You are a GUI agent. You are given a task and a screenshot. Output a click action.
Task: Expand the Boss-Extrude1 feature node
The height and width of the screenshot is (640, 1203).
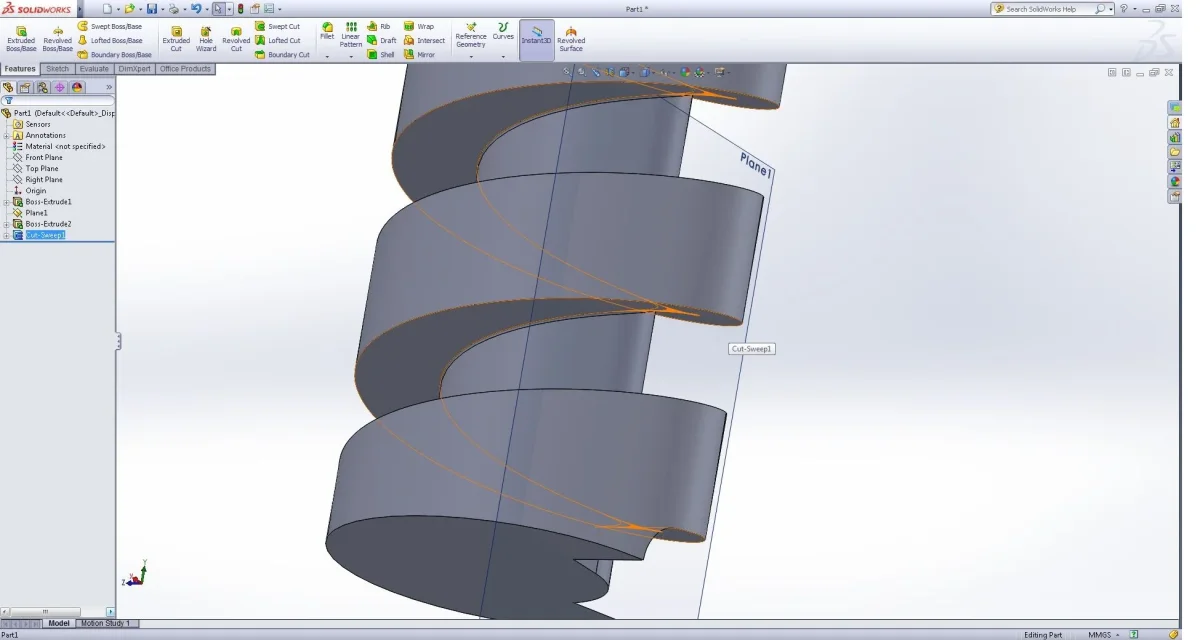point(7,202)
